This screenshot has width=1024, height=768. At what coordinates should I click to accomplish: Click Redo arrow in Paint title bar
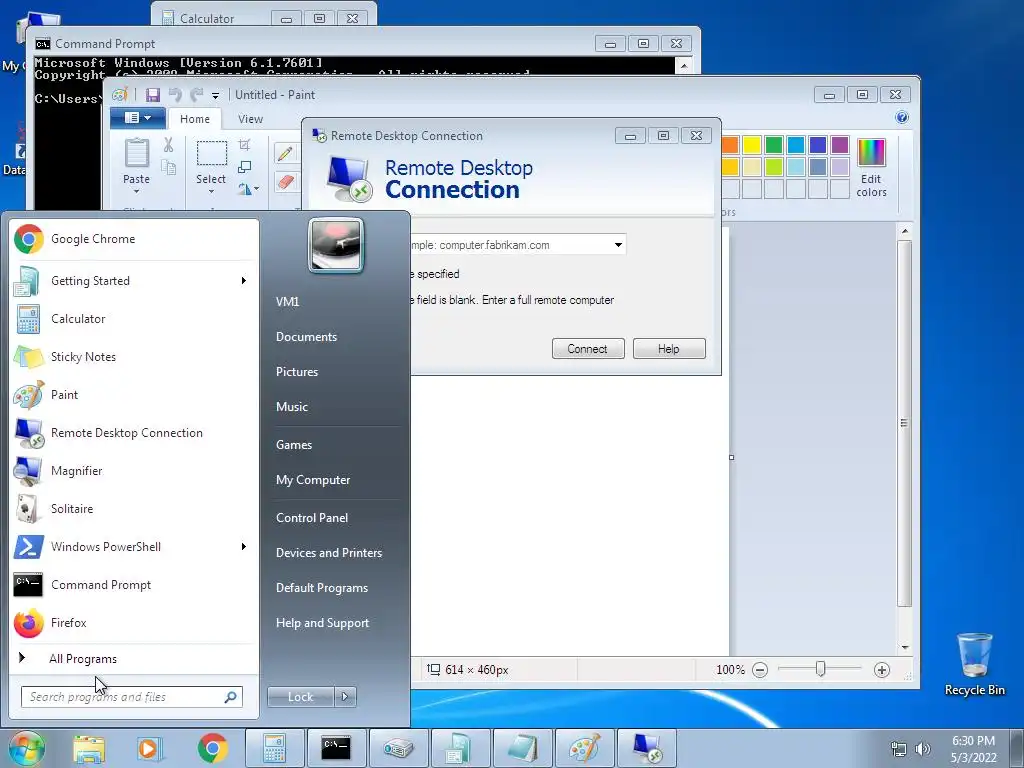pos(196,95)
